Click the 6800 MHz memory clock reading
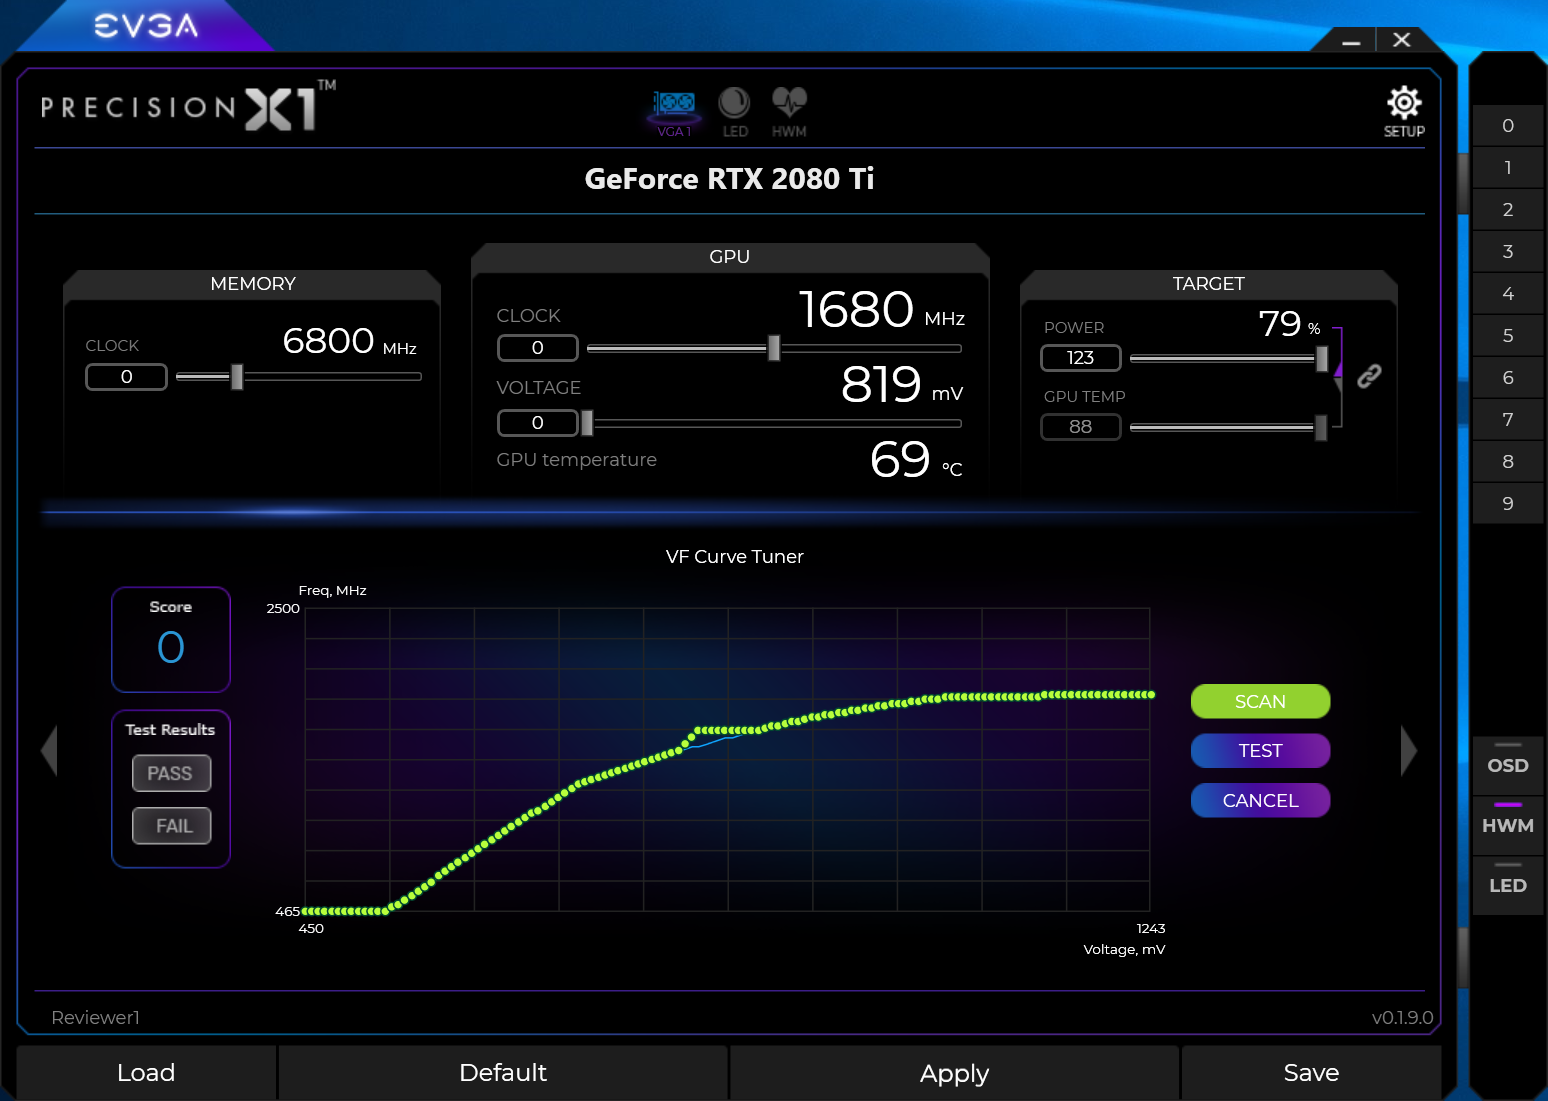This screenshot has width=1548, height=1101. [x=349, y=342]
